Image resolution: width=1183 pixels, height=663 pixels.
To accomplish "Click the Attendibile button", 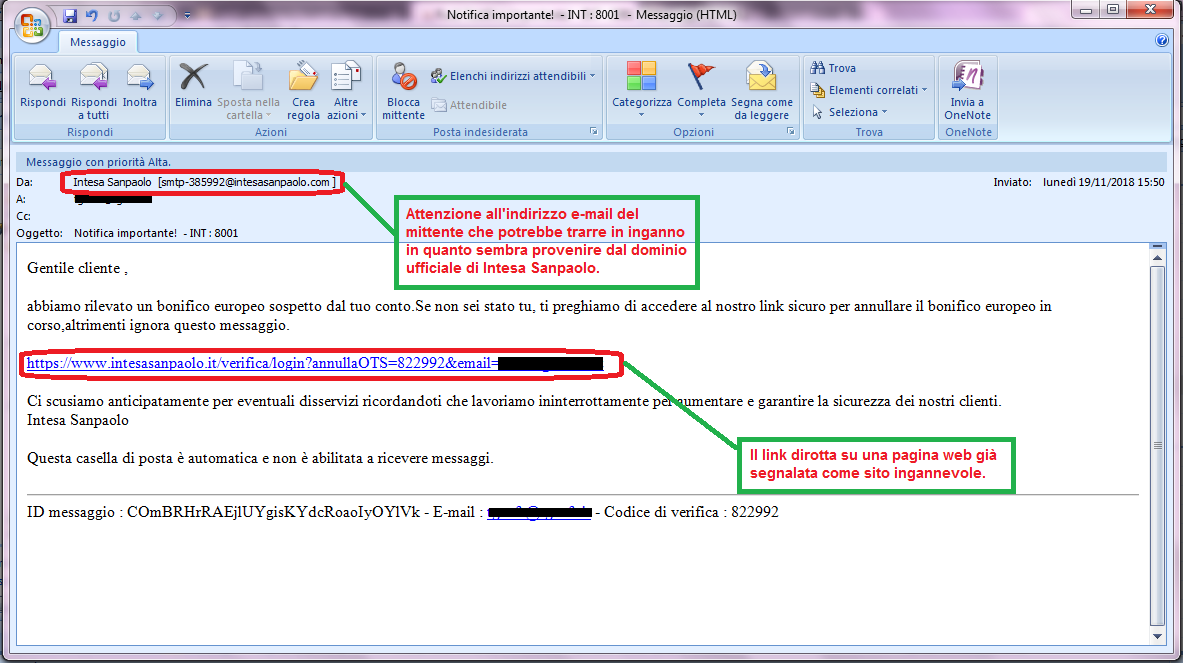I will pos(469,106).
